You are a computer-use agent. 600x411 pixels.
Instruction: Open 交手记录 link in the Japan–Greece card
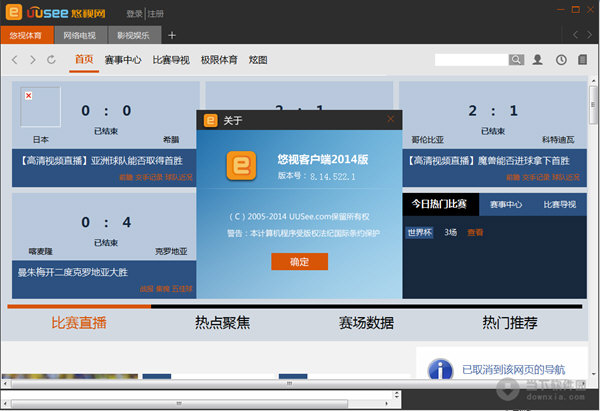pyautogui.click(x=149, y=178)
